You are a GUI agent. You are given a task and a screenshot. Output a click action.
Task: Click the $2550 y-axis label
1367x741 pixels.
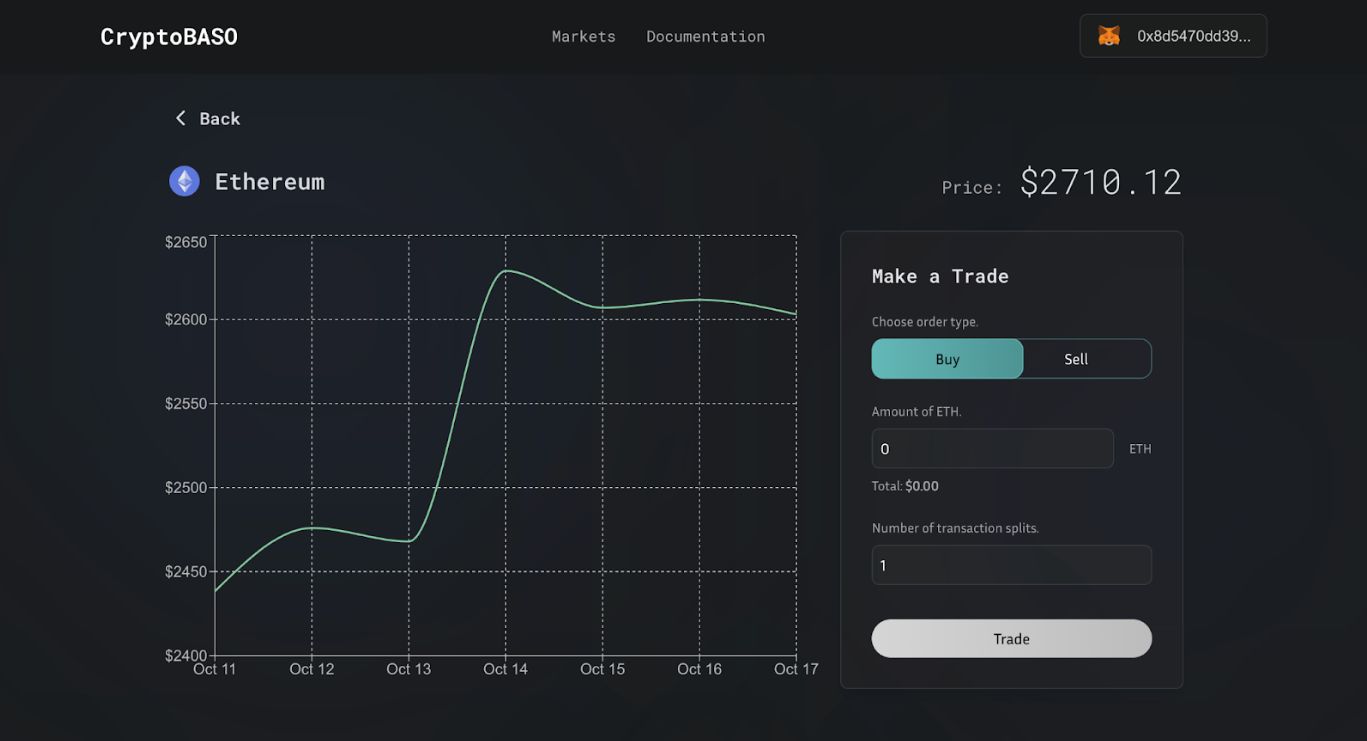(186, 404)
